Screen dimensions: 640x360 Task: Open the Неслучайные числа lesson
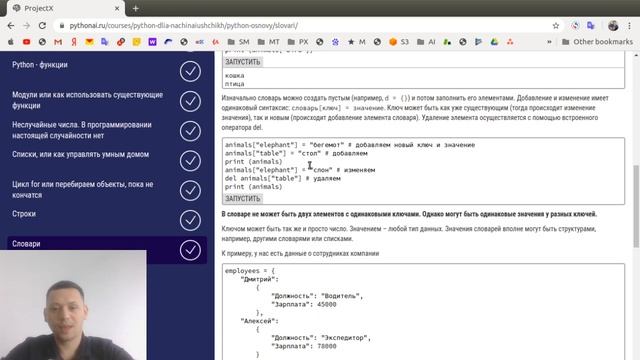click(x=82, y=130)
